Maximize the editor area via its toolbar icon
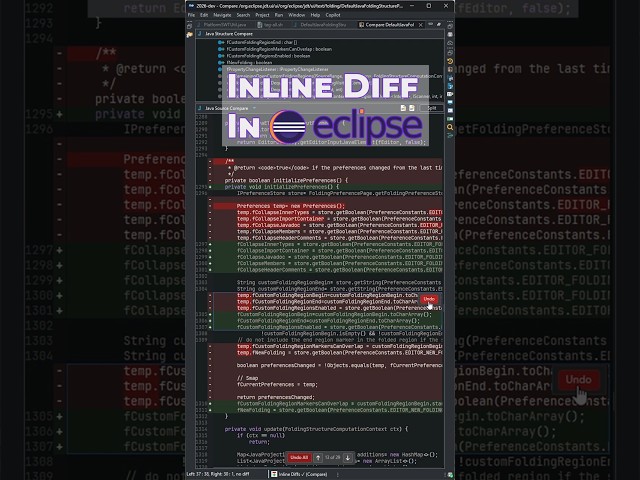The image size is (640, 480). [439, 24]
